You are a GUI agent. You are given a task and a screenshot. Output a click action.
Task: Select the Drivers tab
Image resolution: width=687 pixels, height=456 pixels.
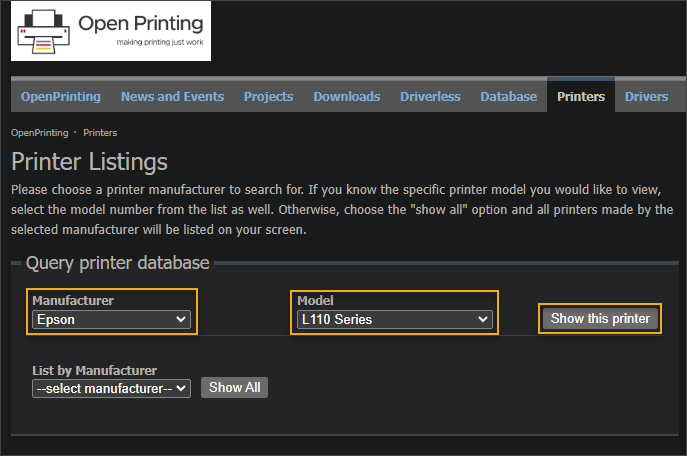[x=646, y=96]
